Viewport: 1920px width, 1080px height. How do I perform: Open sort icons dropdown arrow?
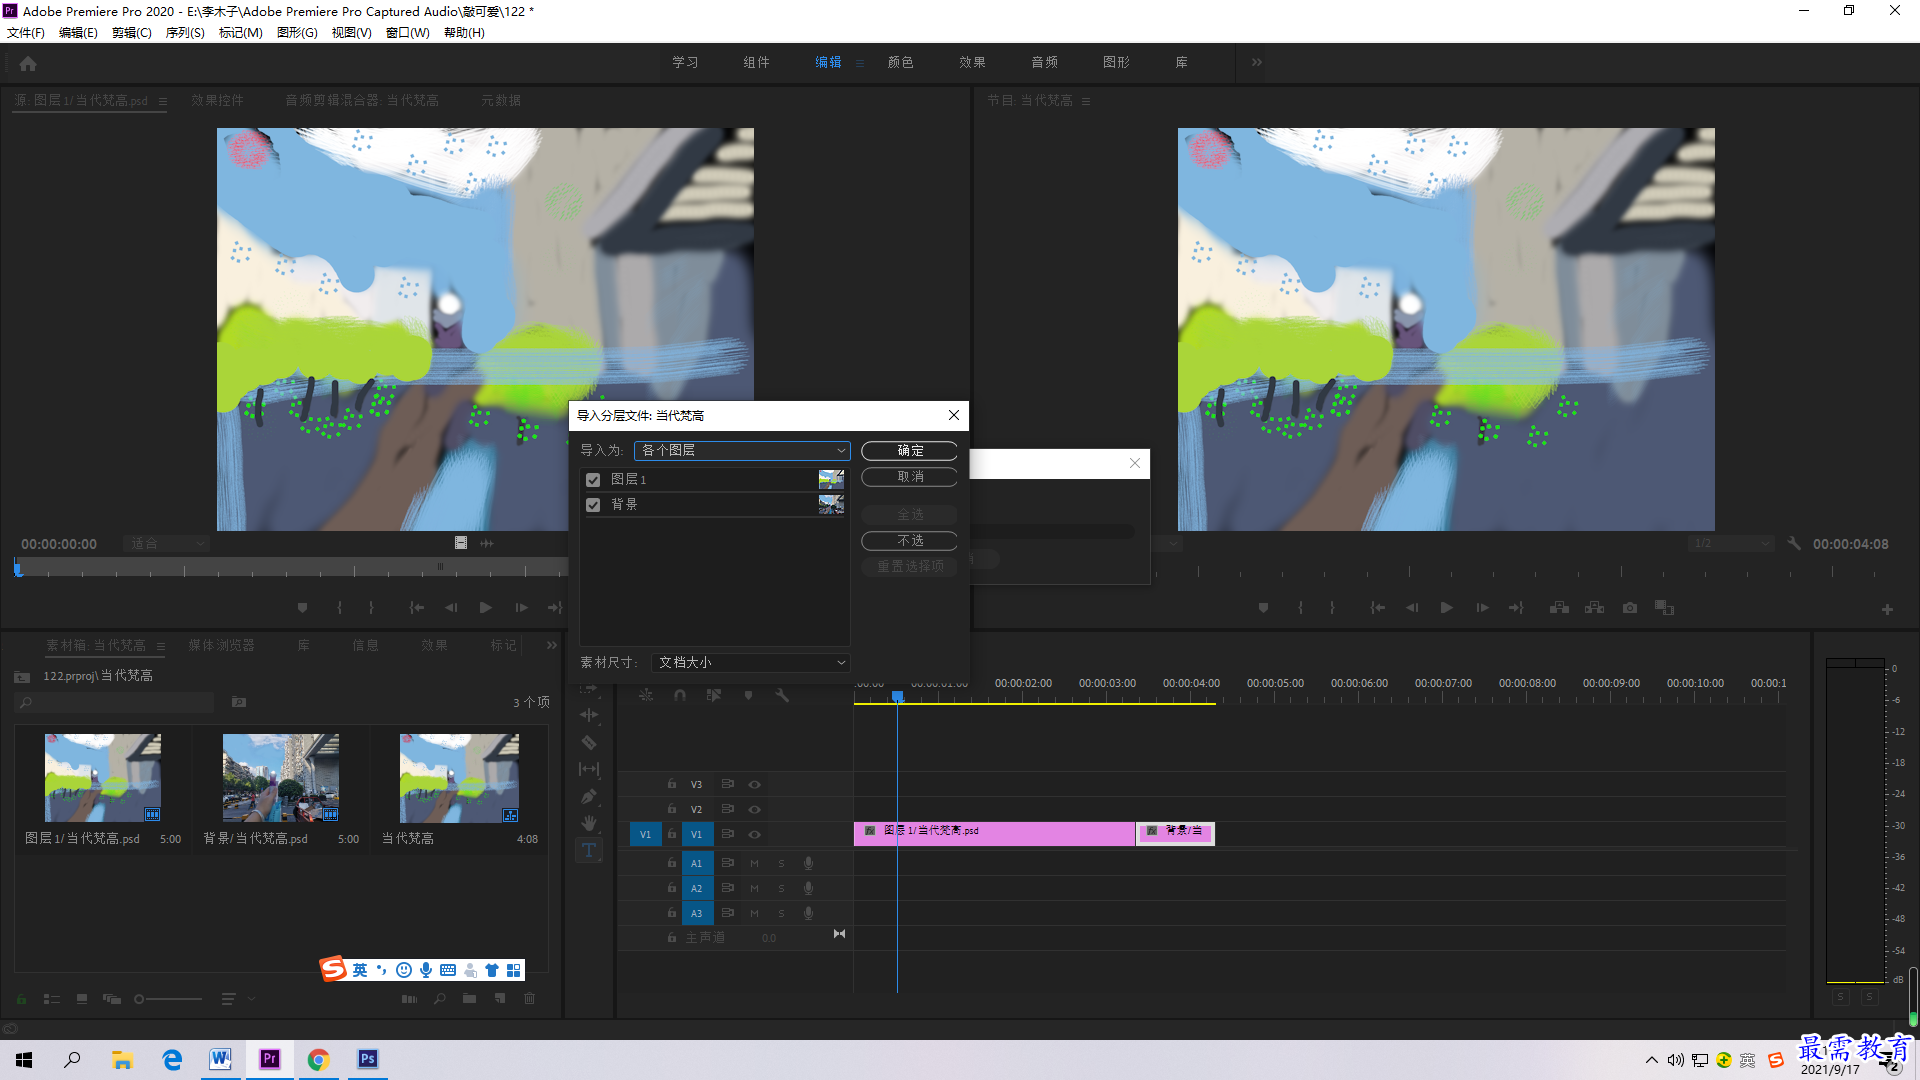click(252, 999)
